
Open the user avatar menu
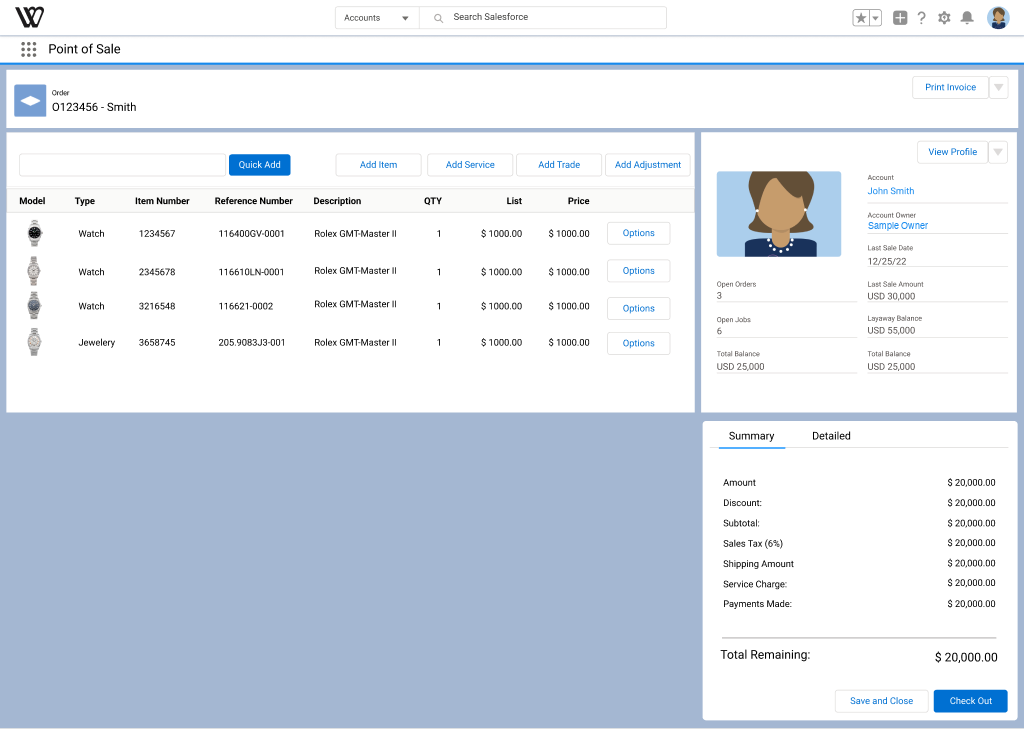point(998,18)
